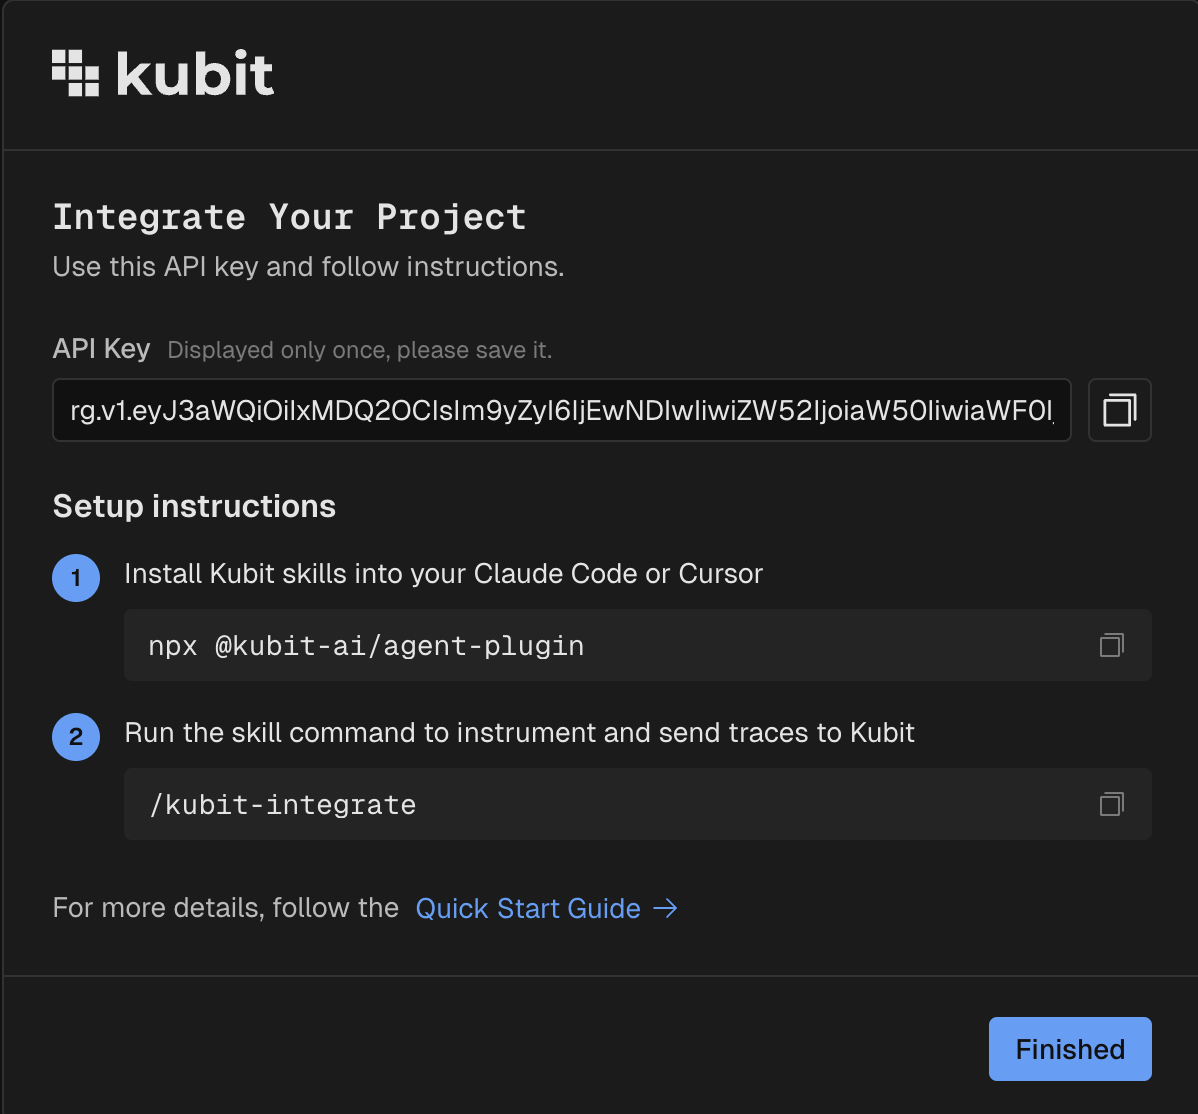Focus the API key text field
Screen dimensions: 1198x1114
click(x=561, y=410)
